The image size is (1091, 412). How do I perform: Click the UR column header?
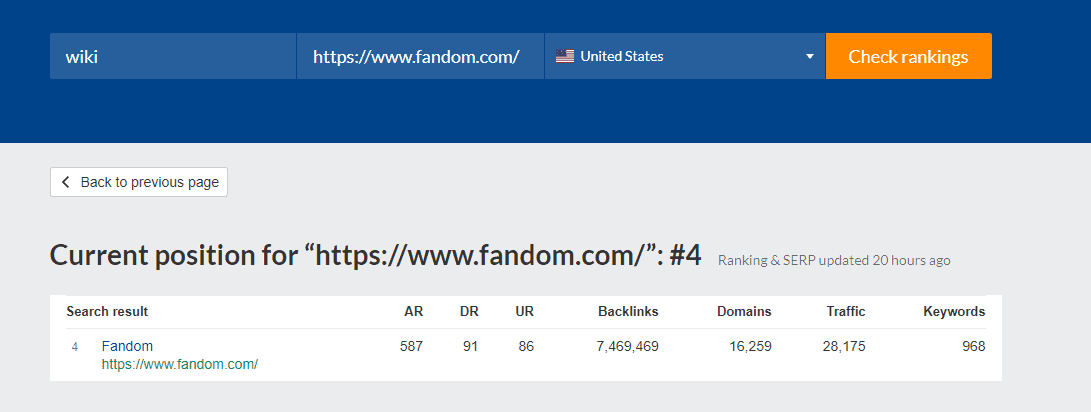pyautogui.click(x=524, y=312)
